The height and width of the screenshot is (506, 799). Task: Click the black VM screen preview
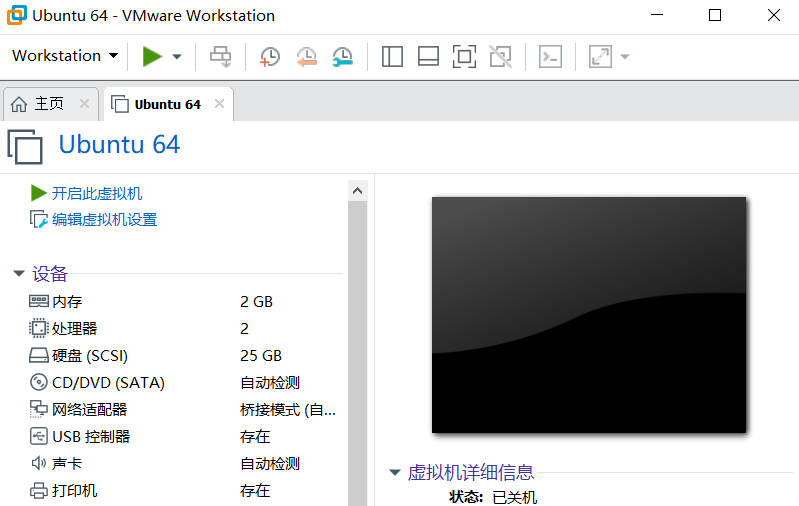pos(589,315)
